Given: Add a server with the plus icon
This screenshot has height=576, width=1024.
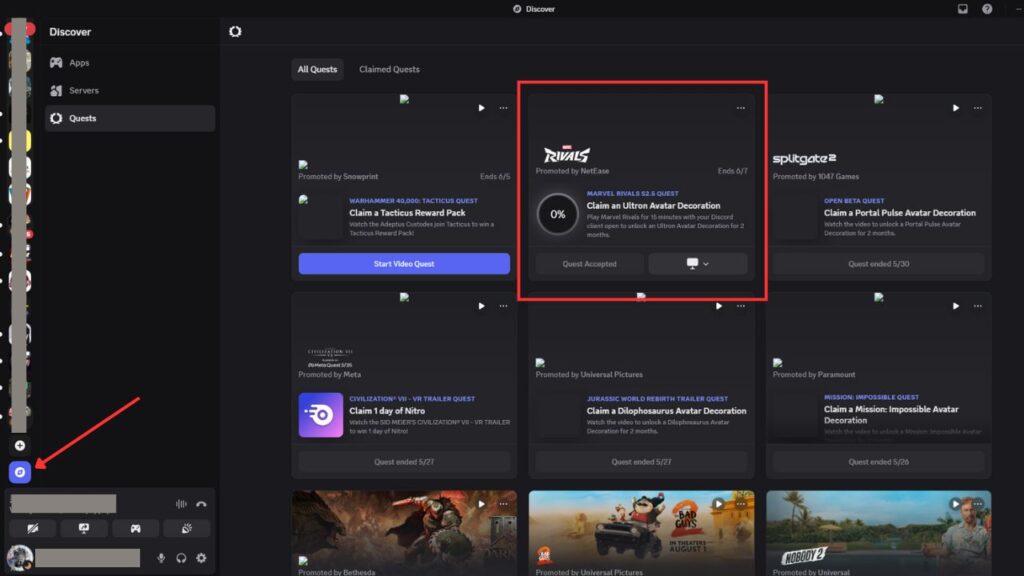Looking at the screenshot, I should [20, 445].
